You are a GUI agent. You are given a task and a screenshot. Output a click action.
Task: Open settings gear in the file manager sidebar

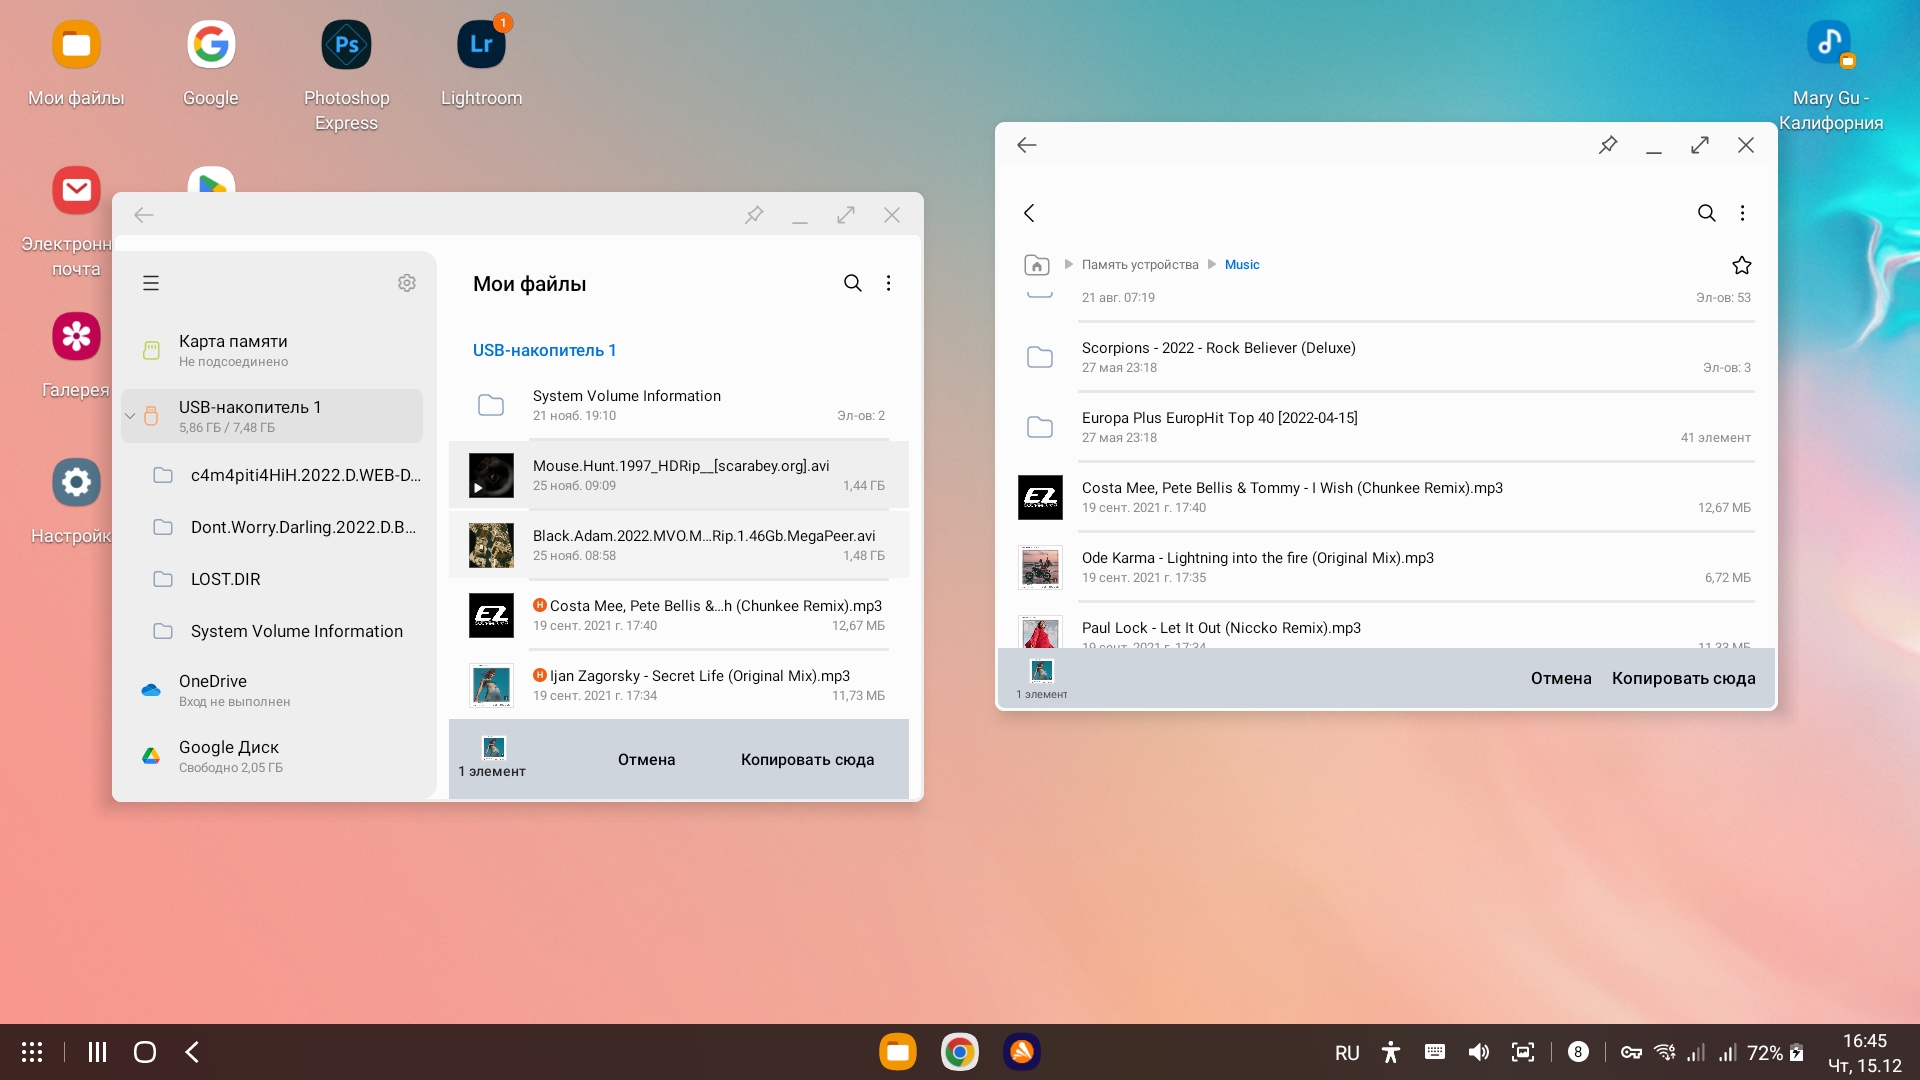[x=407, y=283]
